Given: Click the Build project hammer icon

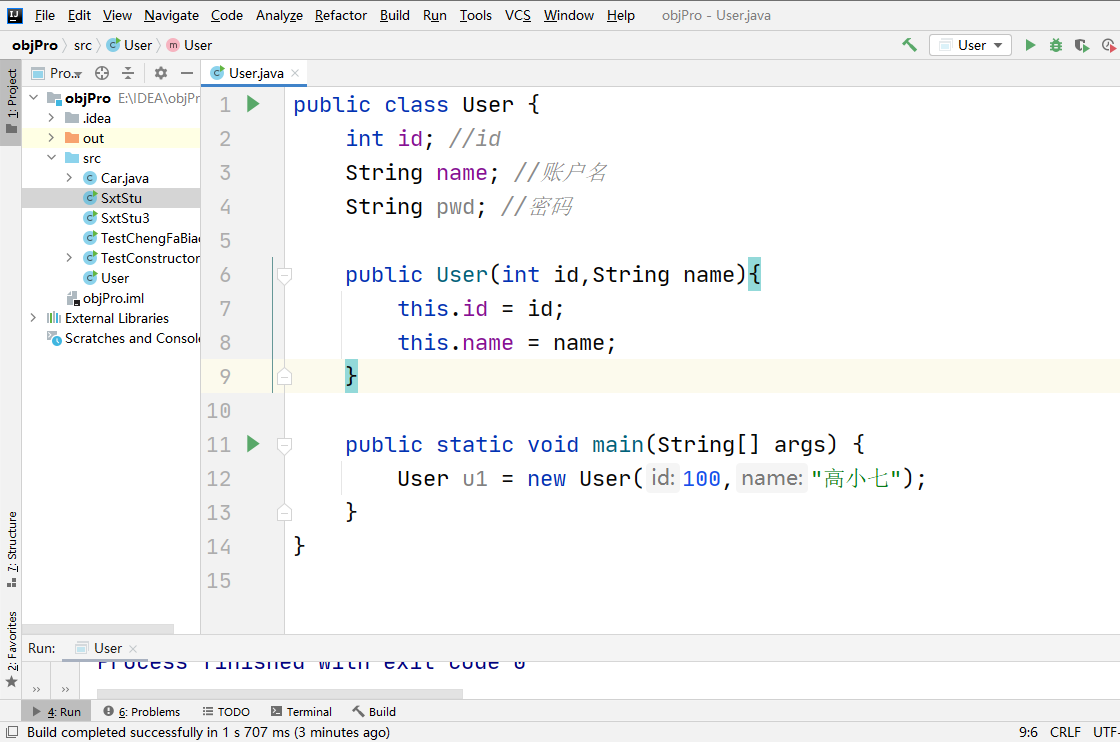Looking at the screenshot, I should pyautogui.click(x=909, y=45).
